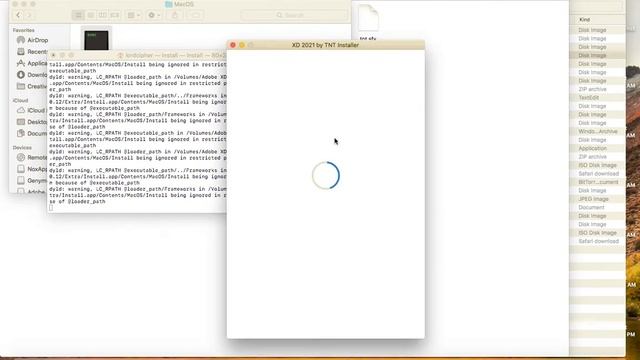The width and height of the screenshot is (640, 360).
Task: Open Recents in Finder sidebar
Action: pyautogui.click(x=32, y=52)
